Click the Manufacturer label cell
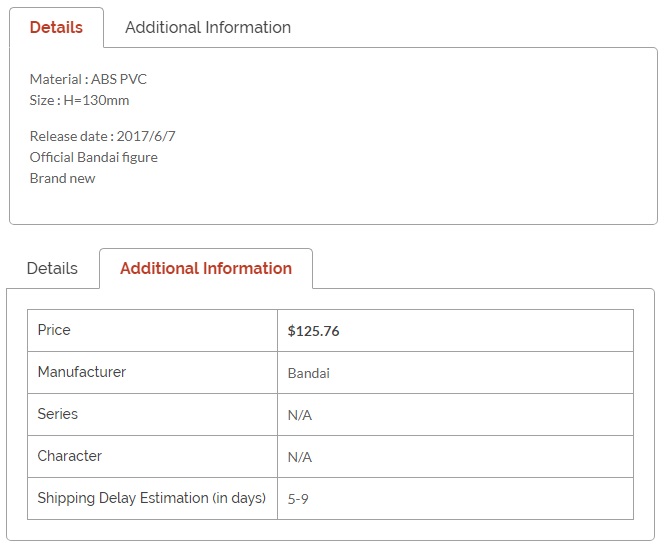 pyautogui.click(x=153, y=372)
